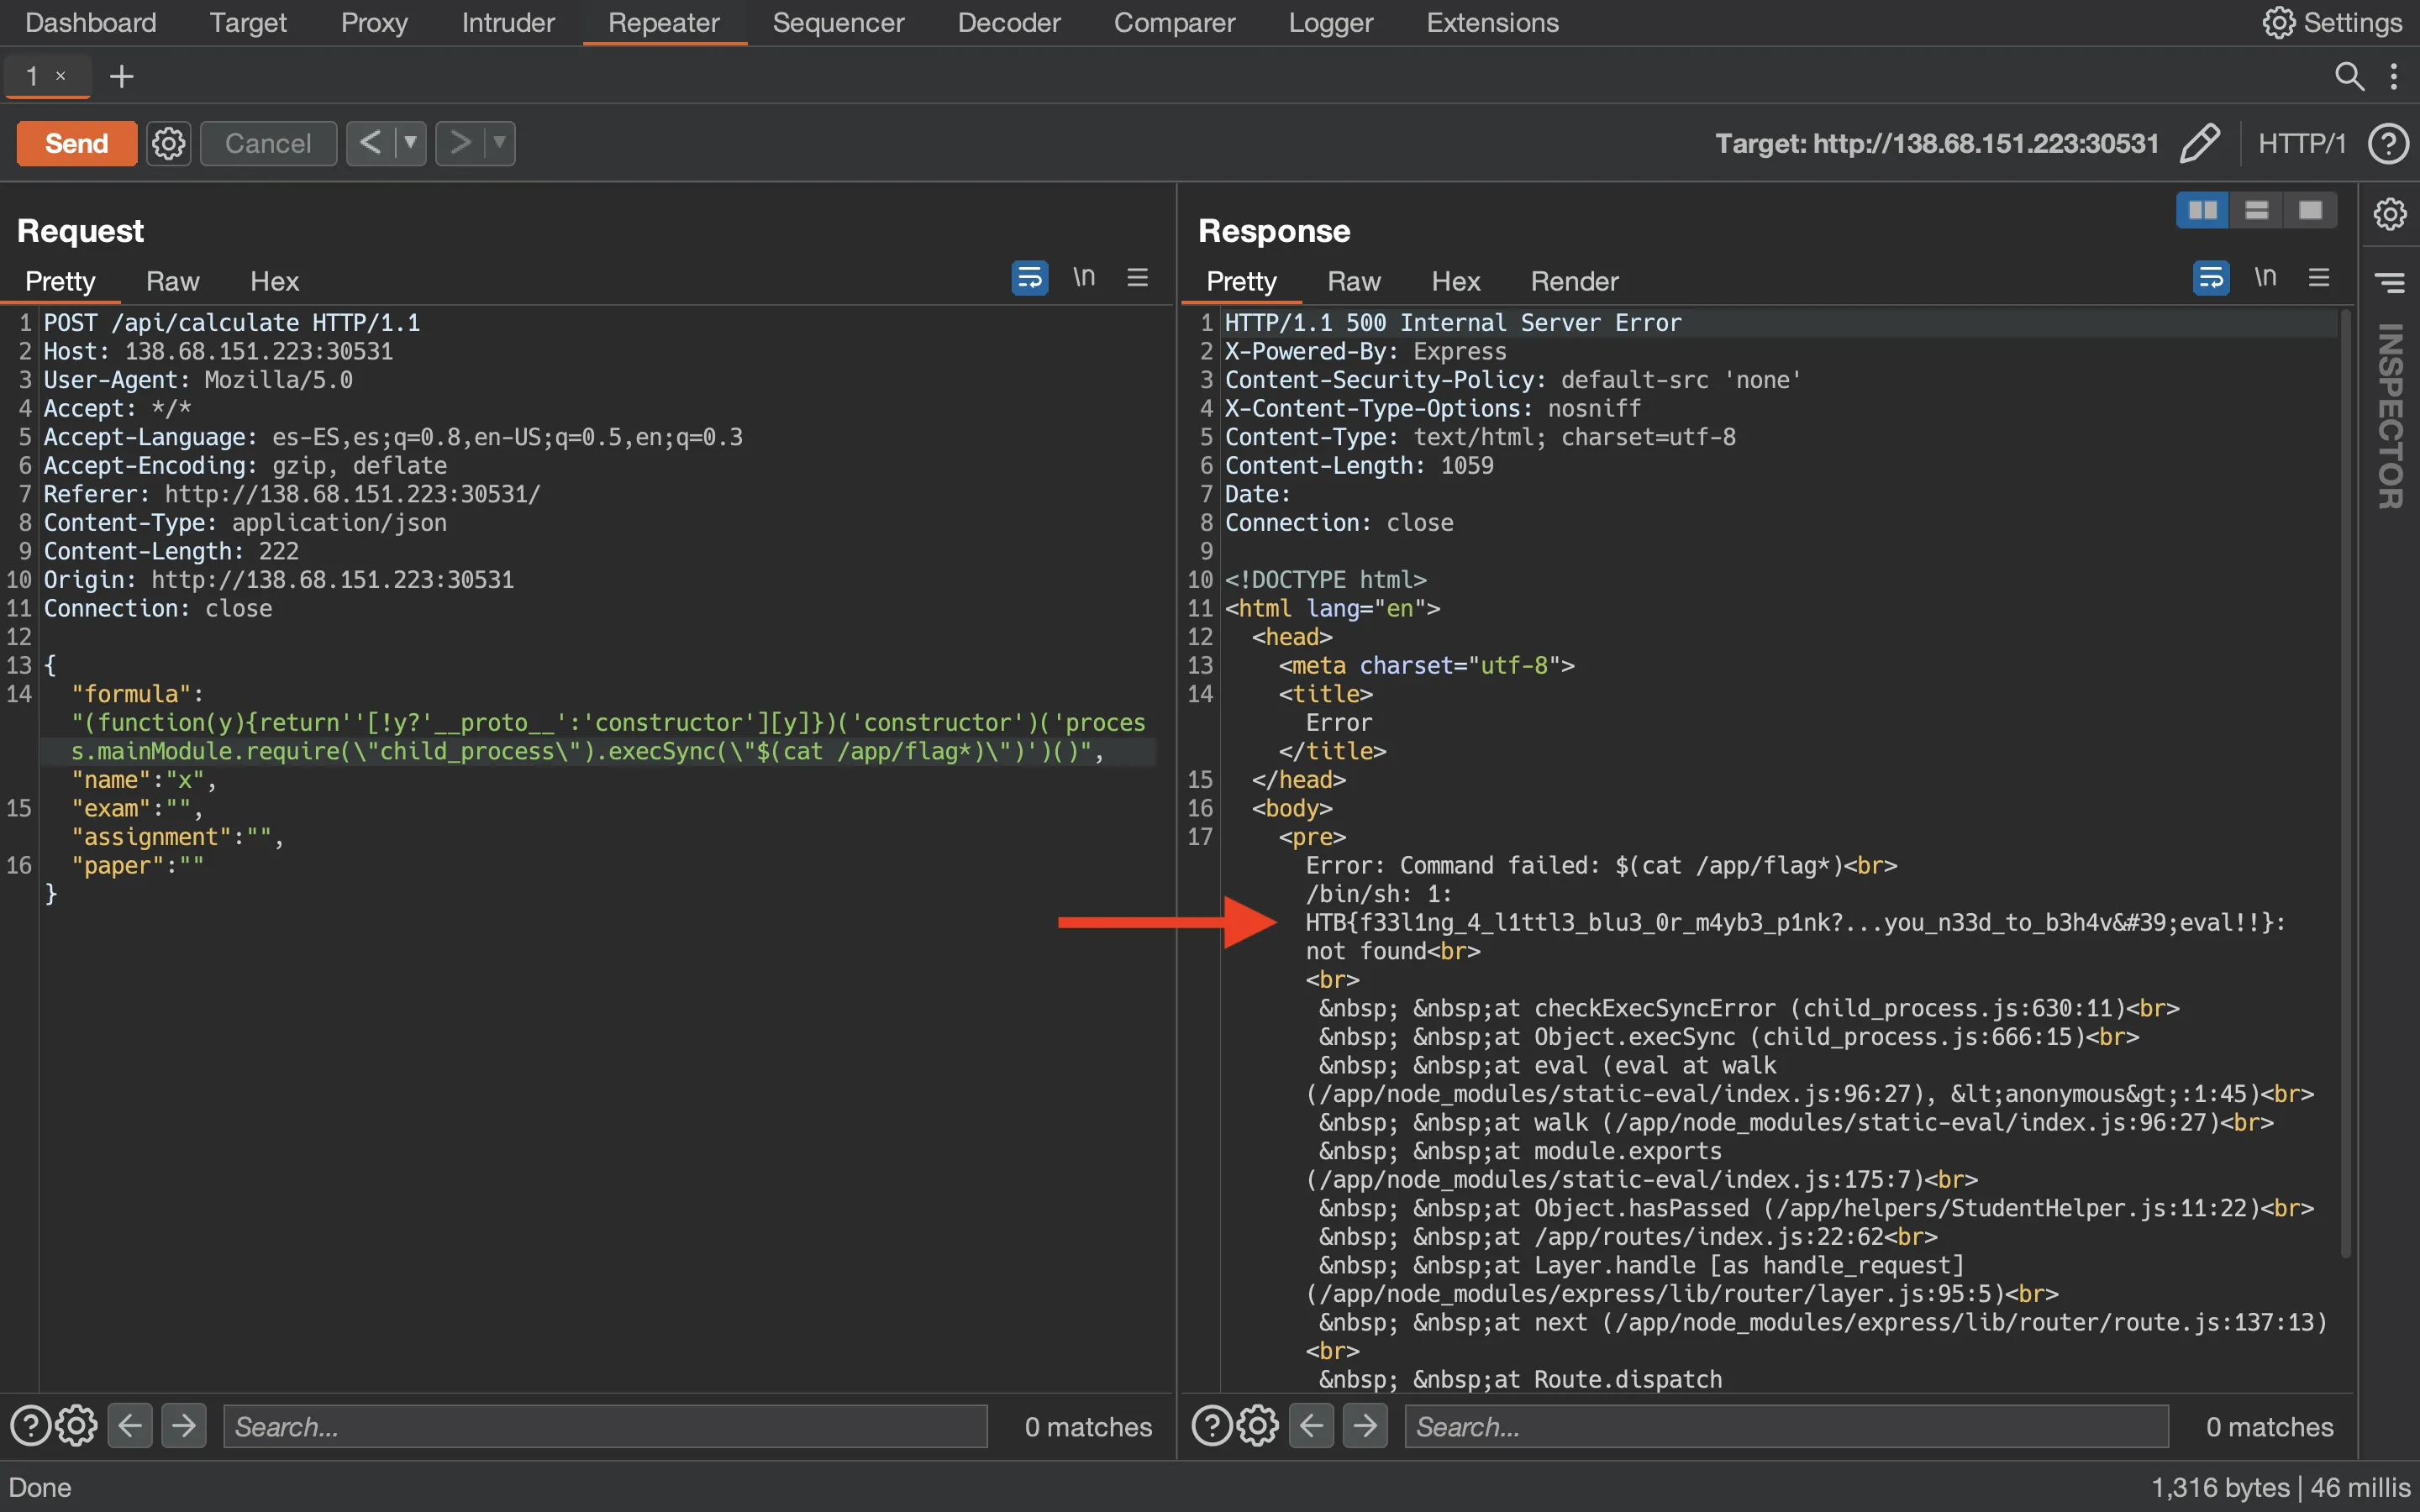Viewport: 2420px width, 1512px height.
Task: Open Request search settings gear
Action: click(x=77, y=1426)
